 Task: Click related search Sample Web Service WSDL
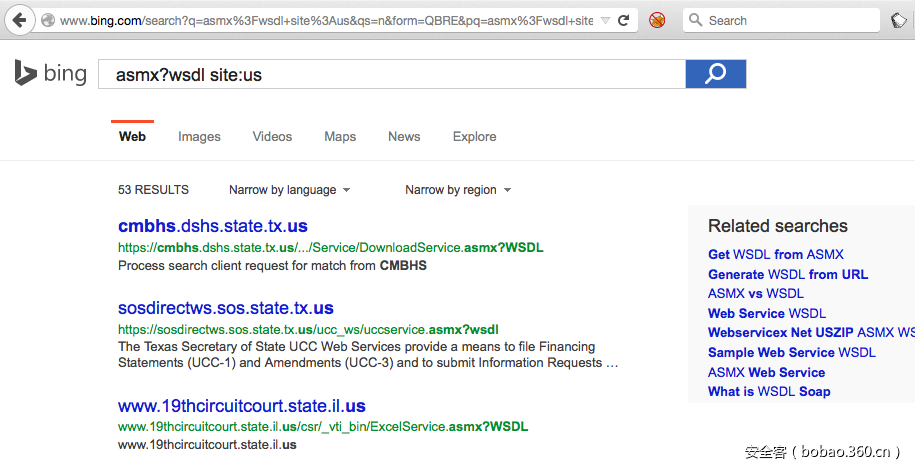(x=792, y=353)
